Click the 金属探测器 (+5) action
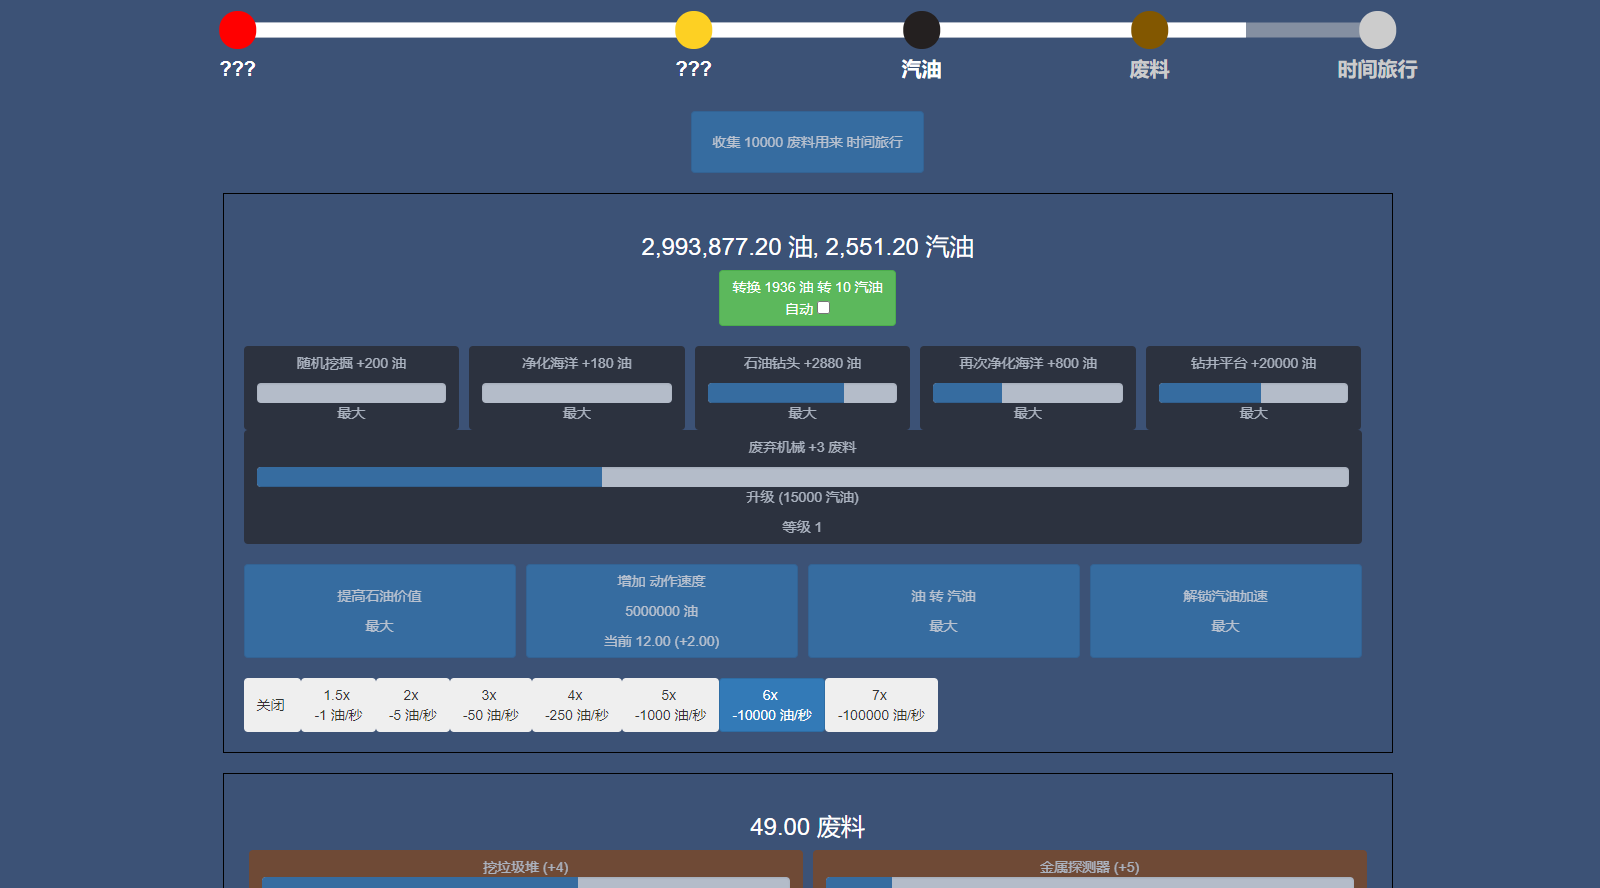The width and height of the screenshot is (1600, 888). 1090,869
